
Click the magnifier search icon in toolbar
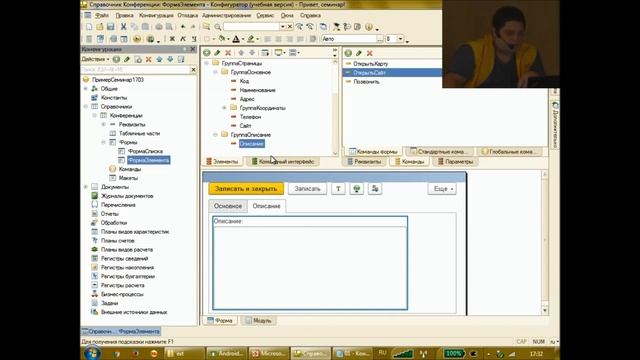click(x=218, y=27)
